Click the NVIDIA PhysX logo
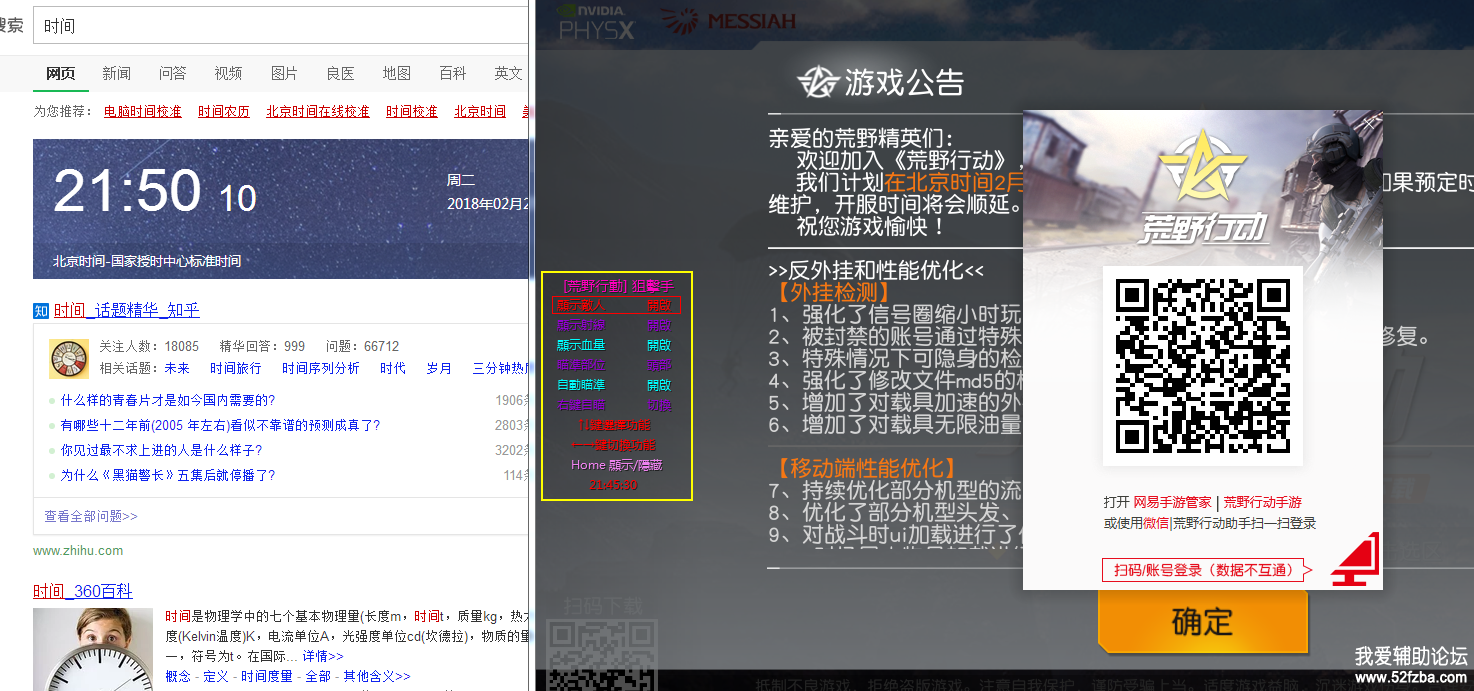Viewport: 1474px width, 691px height. point(597,21)
